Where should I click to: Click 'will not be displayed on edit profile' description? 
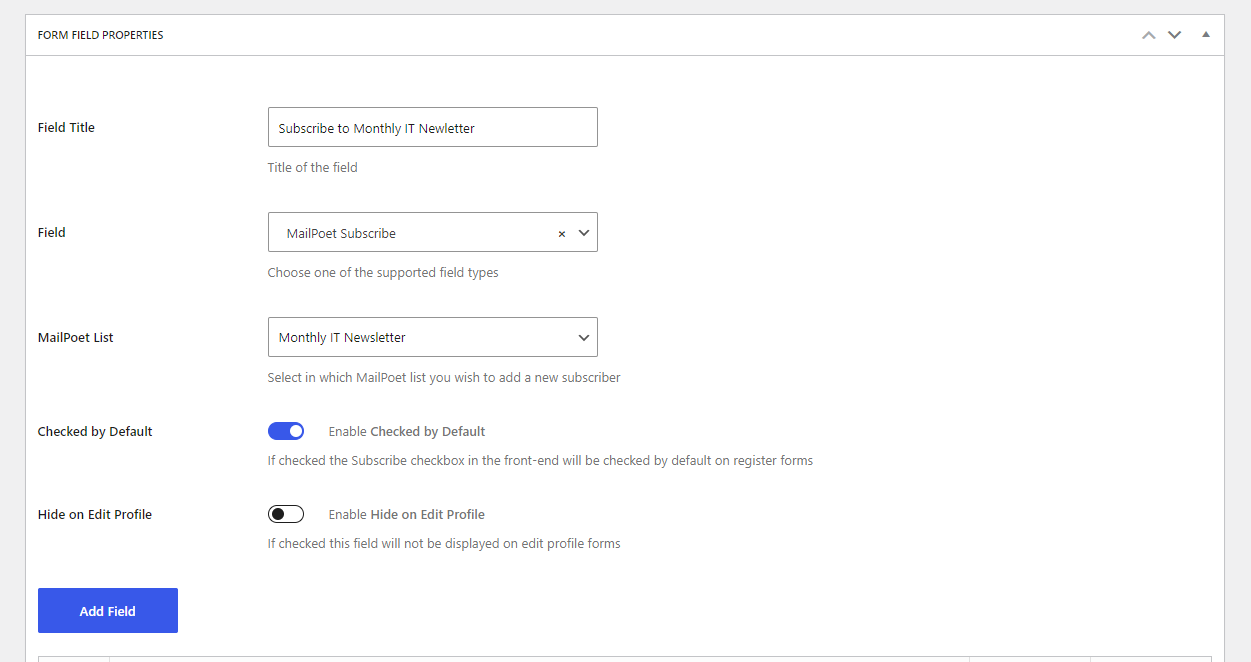[444, 543]
